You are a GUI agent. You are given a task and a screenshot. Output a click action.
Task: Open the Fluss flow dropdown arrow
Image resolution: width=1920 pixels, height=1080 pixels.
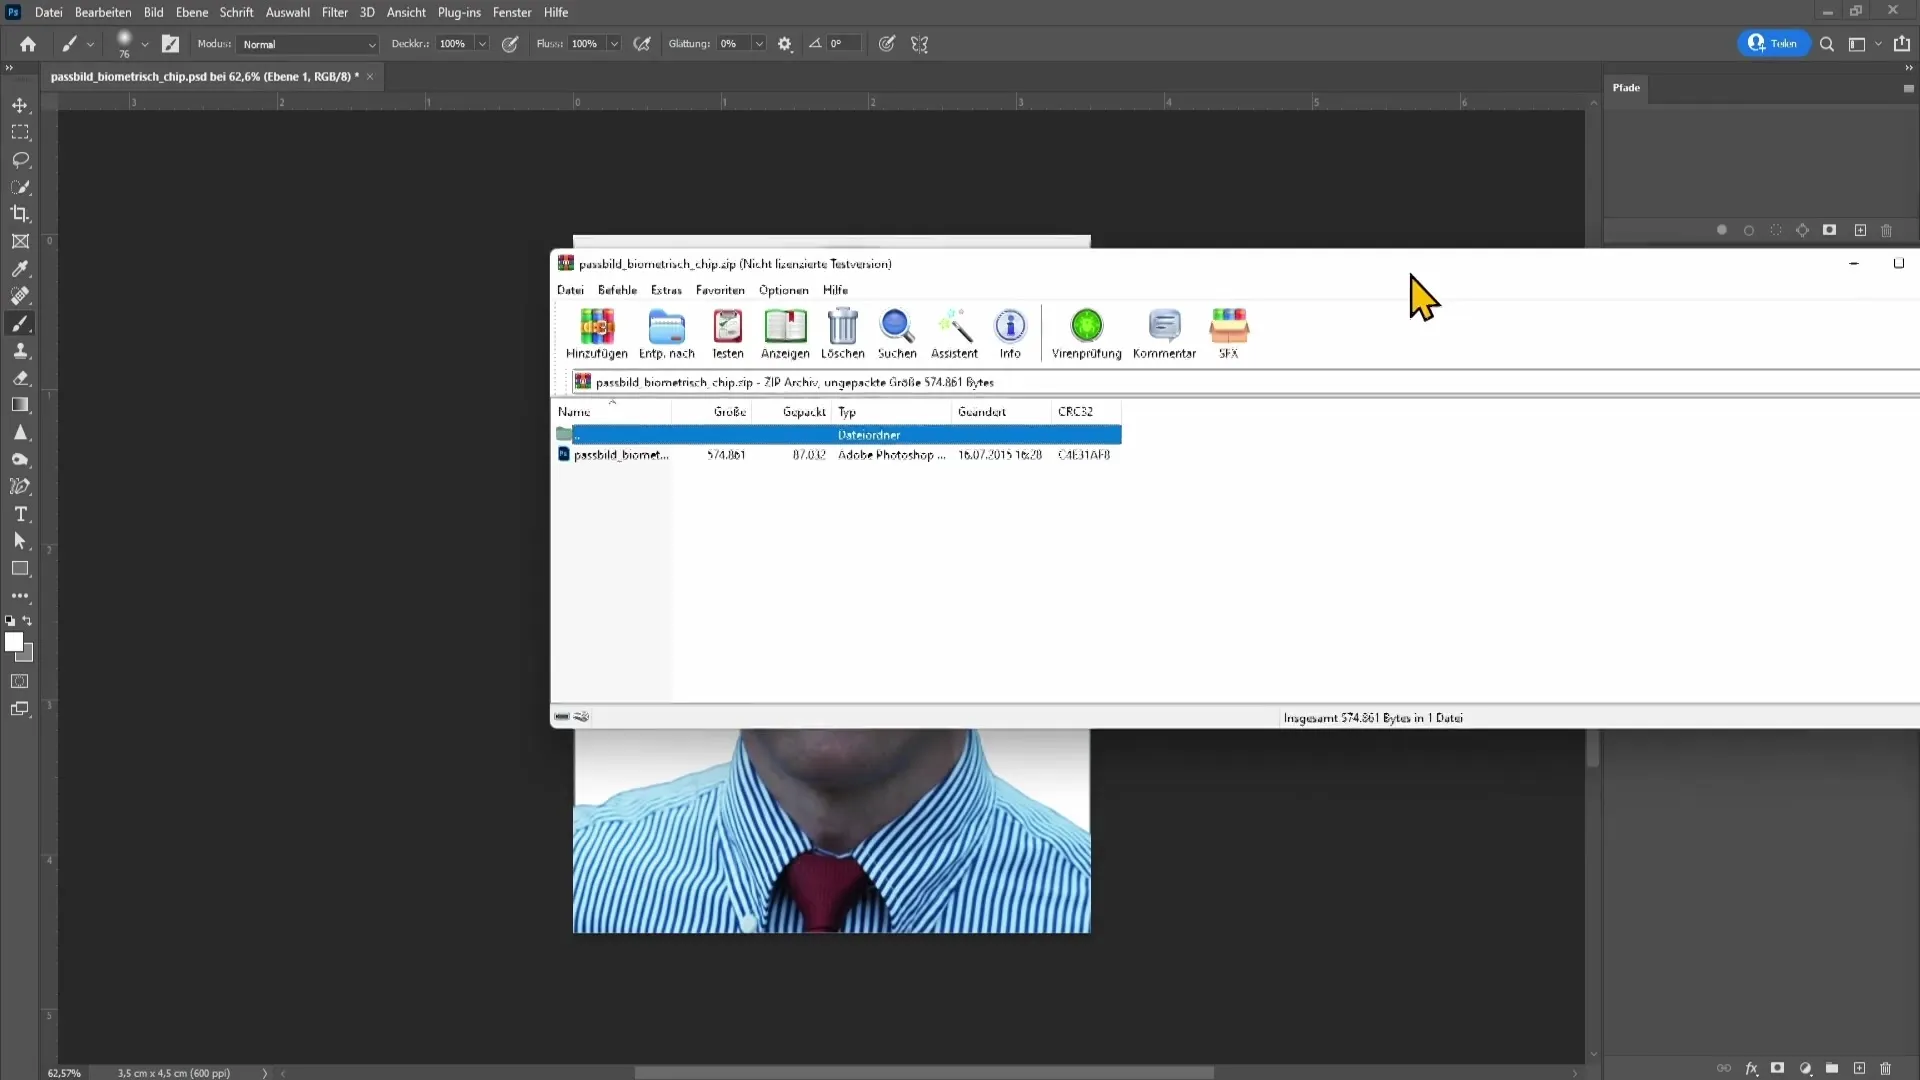tap(614, 44)
